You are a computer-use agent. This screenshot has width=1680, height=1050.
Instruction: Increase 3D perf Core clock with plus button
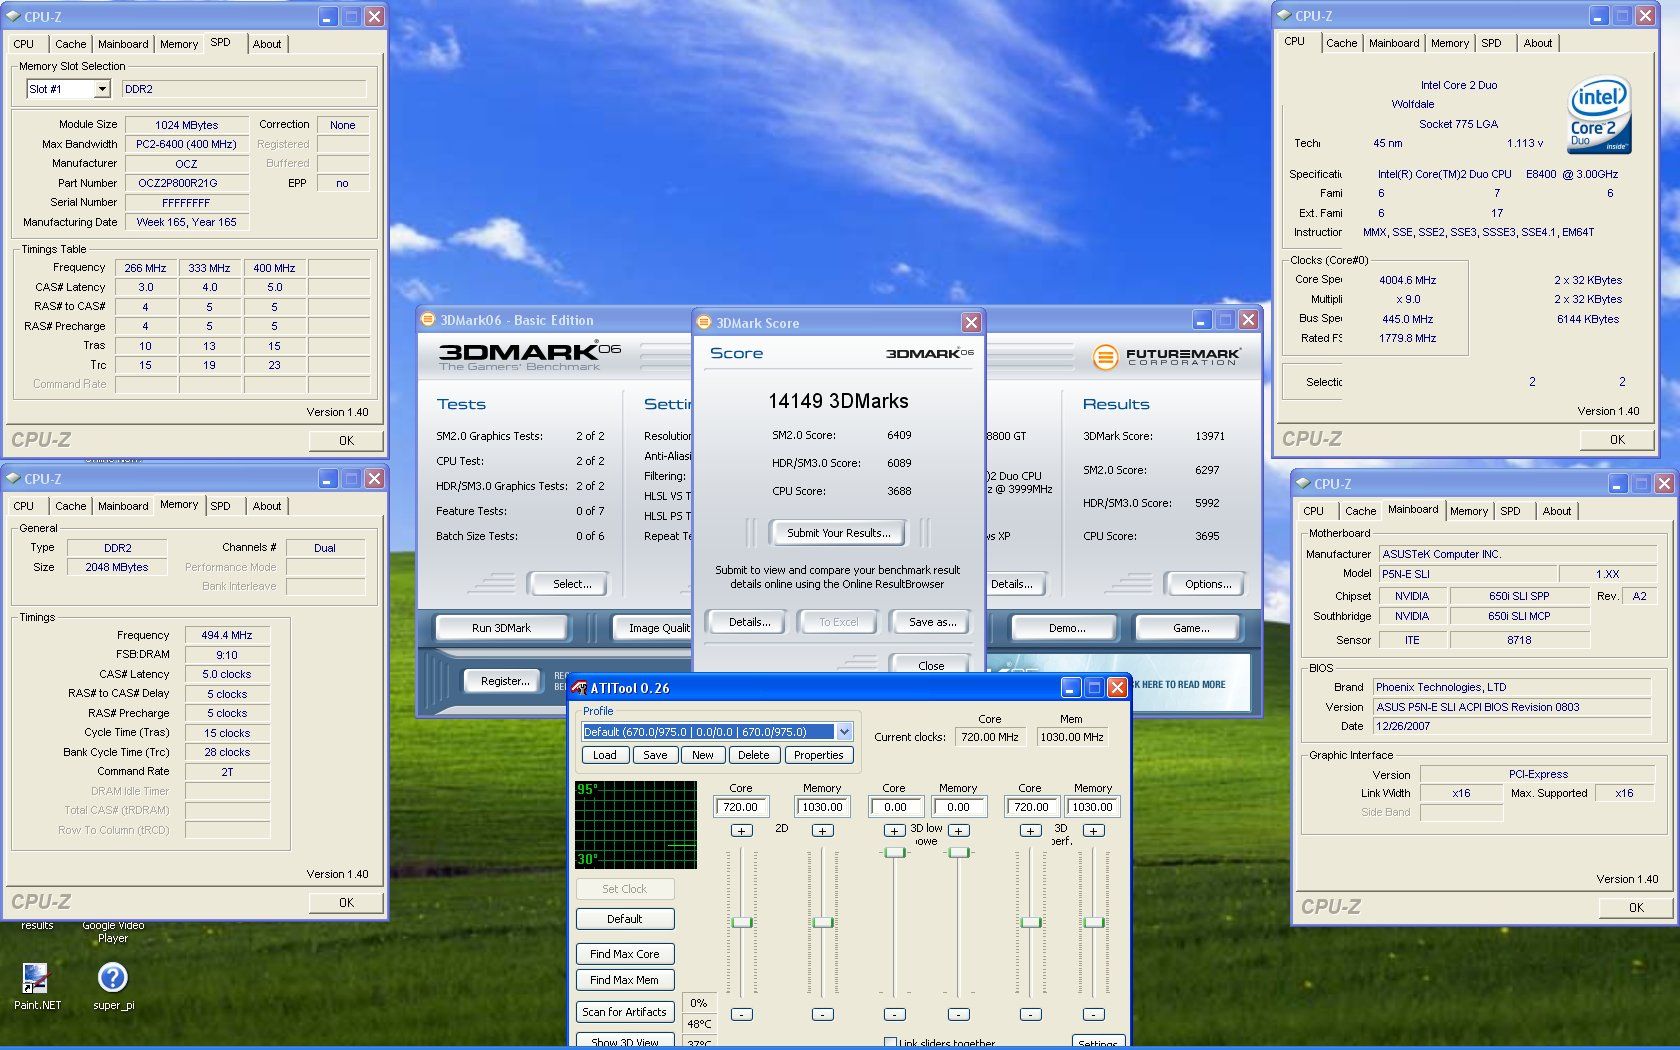click(x=1030, y=830)
